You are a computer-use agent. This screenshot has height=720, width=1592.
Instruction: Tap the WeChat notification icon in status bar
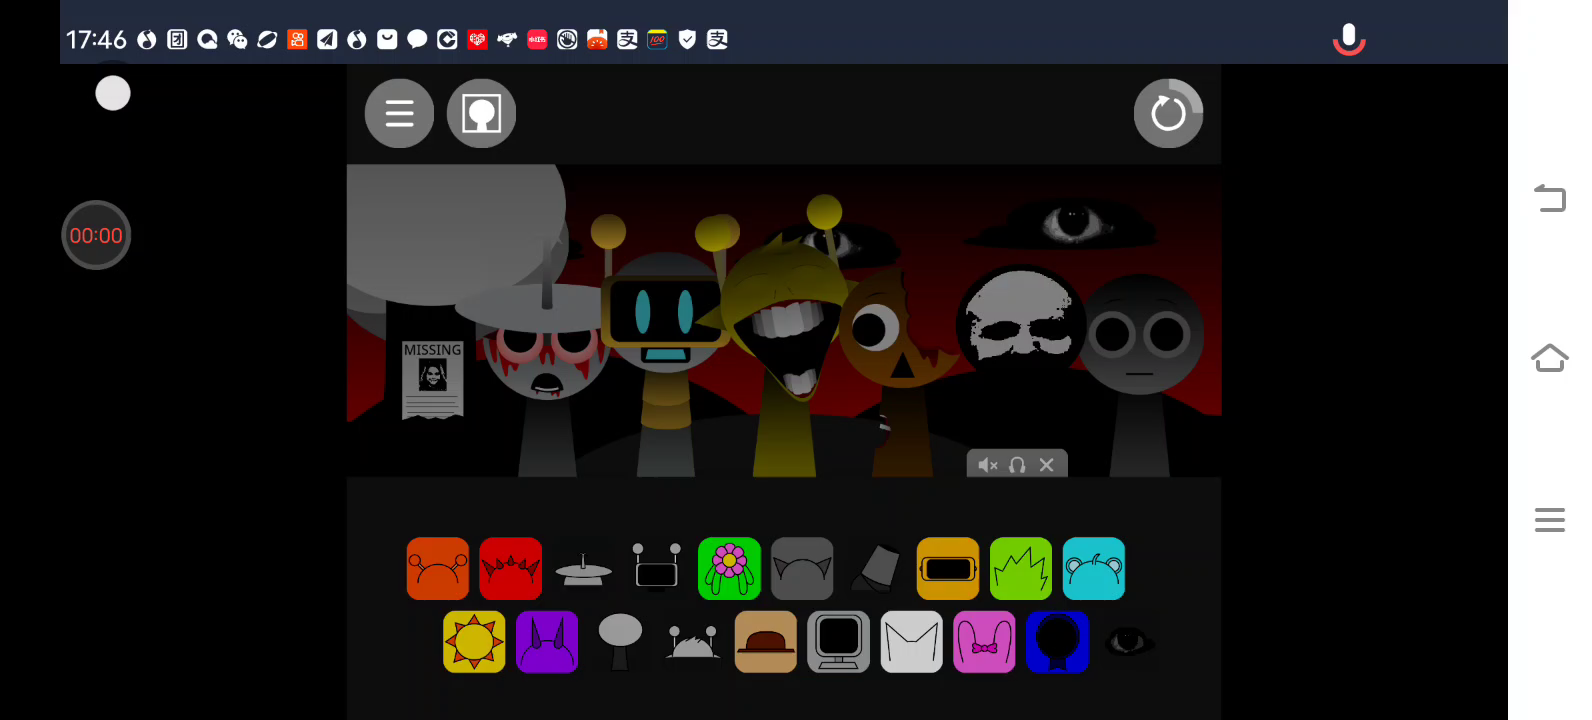coord(237,39)
